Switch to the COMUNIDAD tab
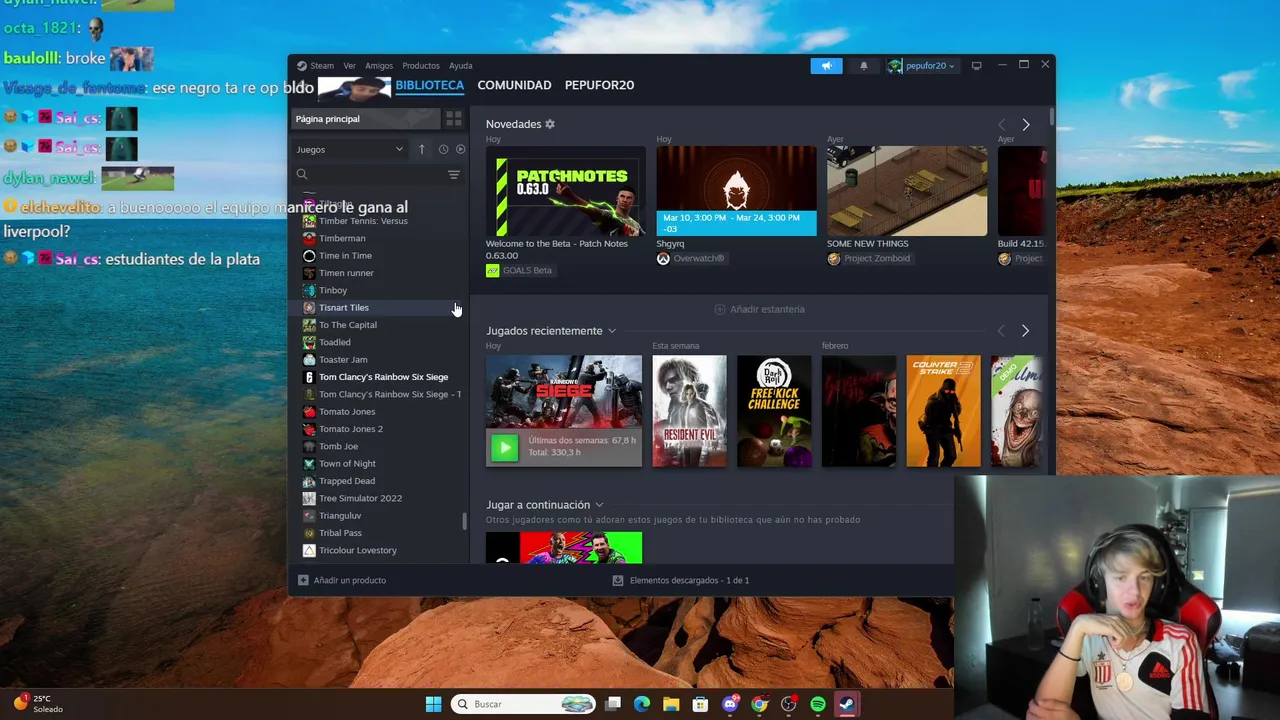1280x720 pixels. click(x=514, y=85)
